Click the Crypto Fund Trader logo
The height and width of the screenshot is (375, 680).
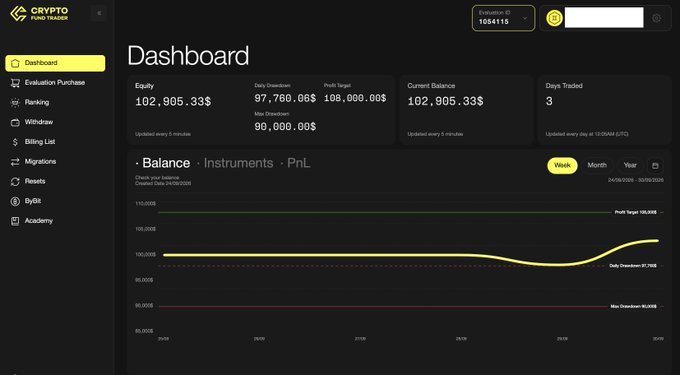pyautogui.click(x=39, y=13)
